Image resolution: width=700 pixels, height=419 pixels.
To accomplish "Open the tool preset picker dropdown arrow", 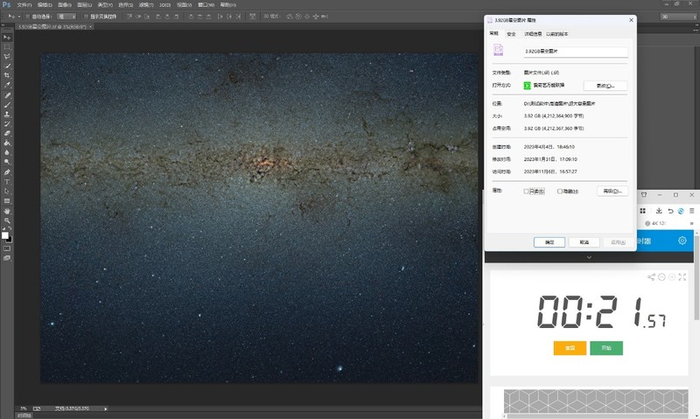I will (21, 17).
